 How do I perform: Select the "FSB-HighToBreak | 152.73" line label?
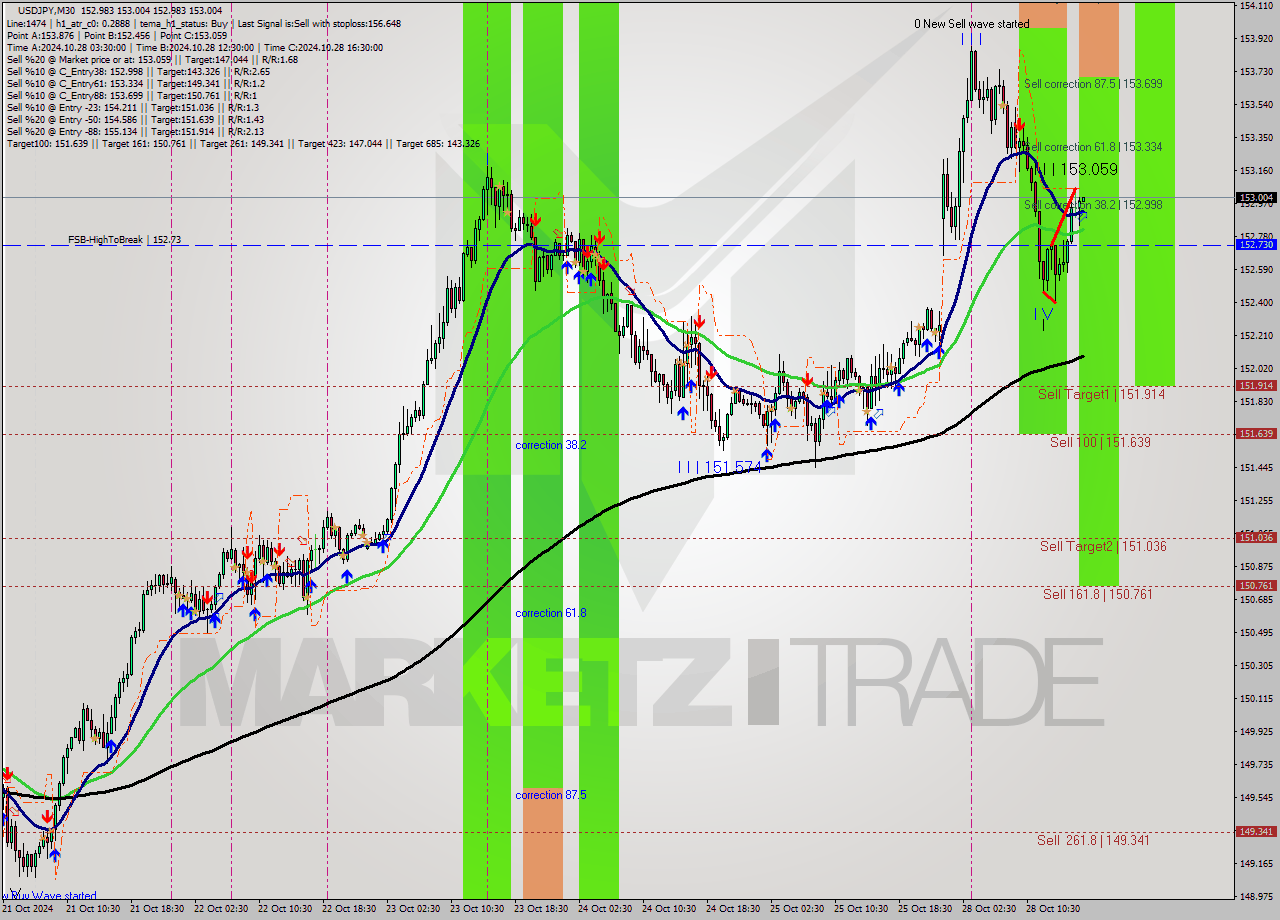(125, 240)
